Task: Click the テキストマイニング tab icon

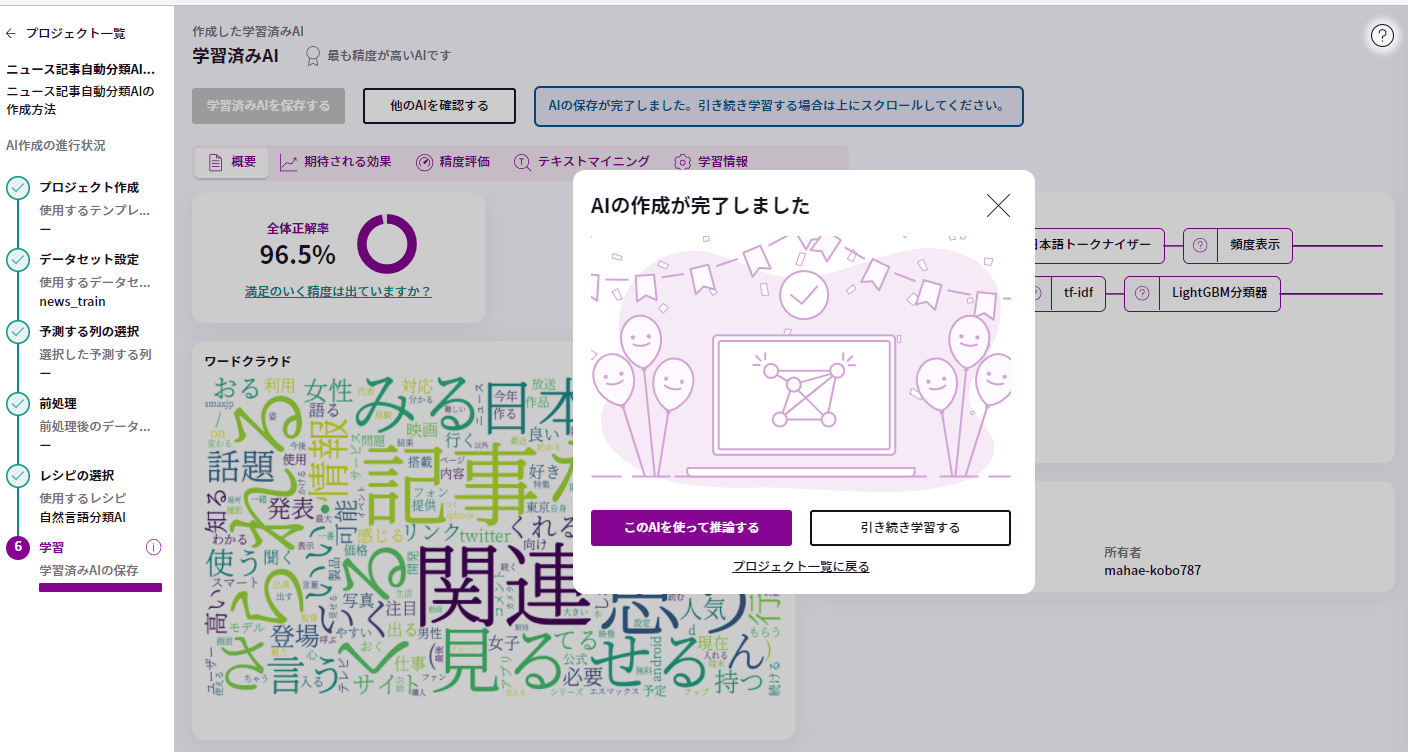Action: tap(521, 162)
